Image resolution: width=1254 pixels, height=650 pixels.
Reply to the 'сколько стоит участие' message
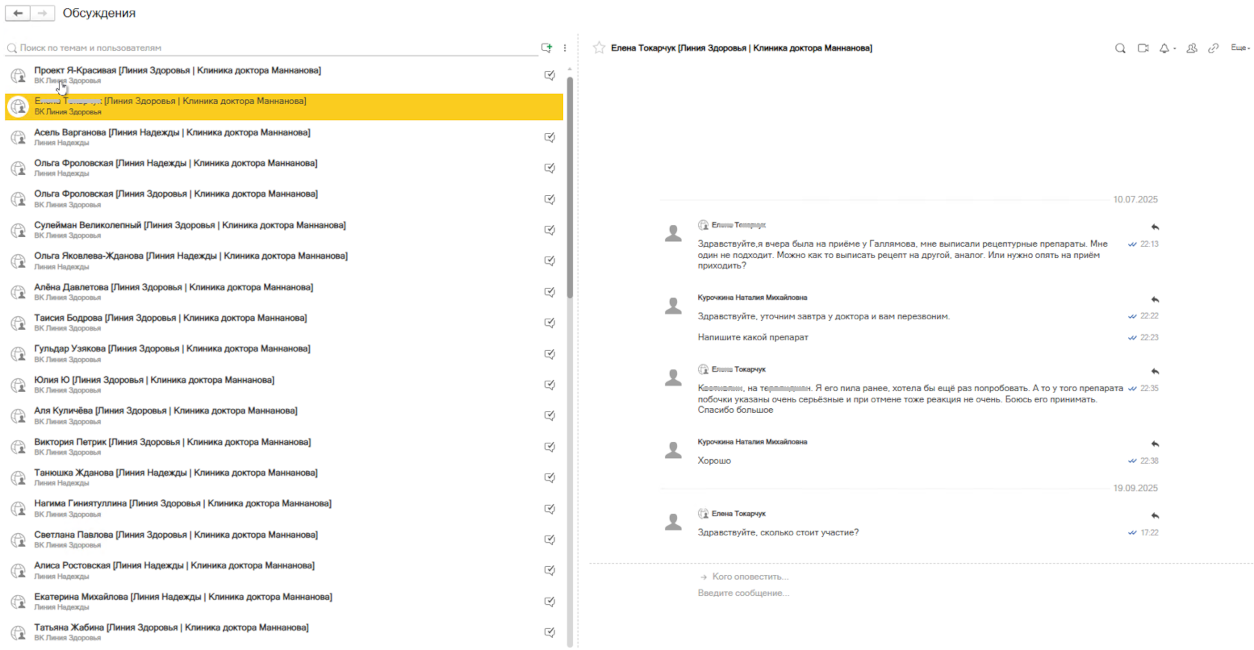pyautogui.click(x=1155, y=516)
